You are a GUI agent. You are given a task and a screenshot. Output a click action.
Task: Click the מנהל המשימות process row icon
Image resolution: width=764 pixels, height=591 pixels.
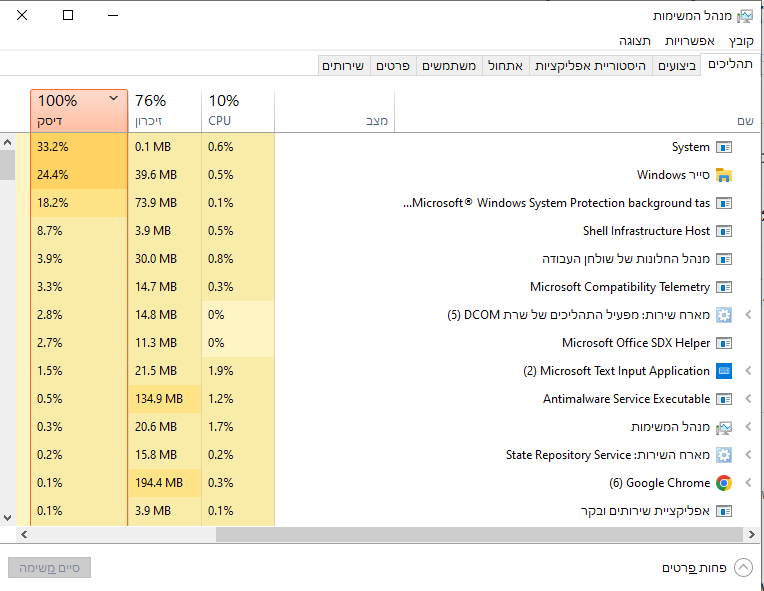click(724, 427)
